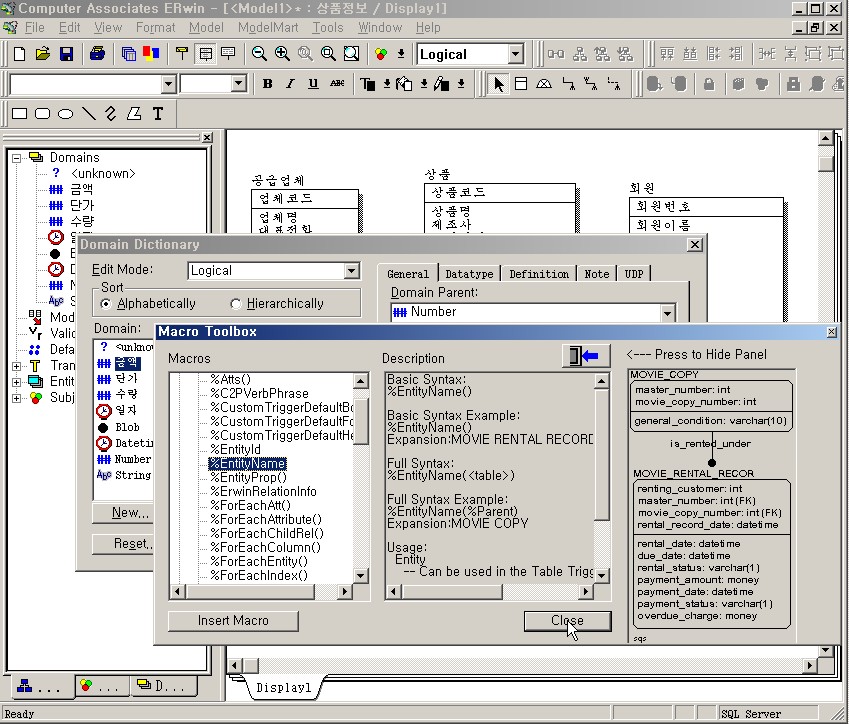Click Close in Macro Toolbox
The height and width of the screenshot is (724, 849).
567,621
